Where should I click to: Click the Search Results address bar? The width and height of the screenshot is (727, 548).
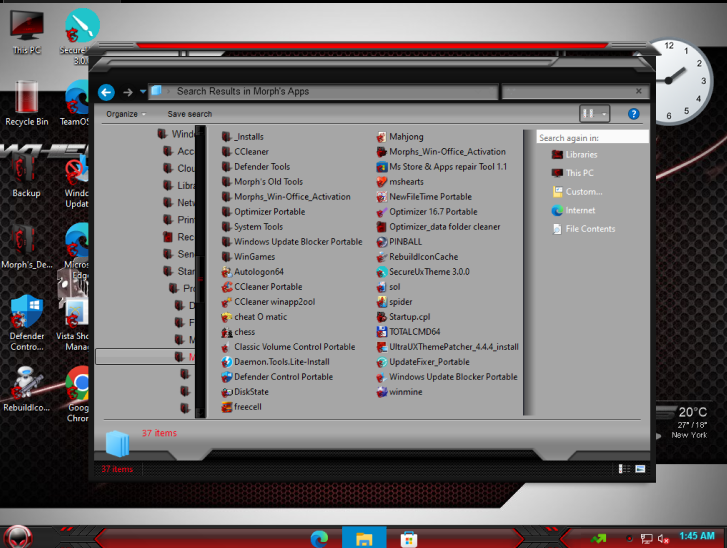click(323, 91)
